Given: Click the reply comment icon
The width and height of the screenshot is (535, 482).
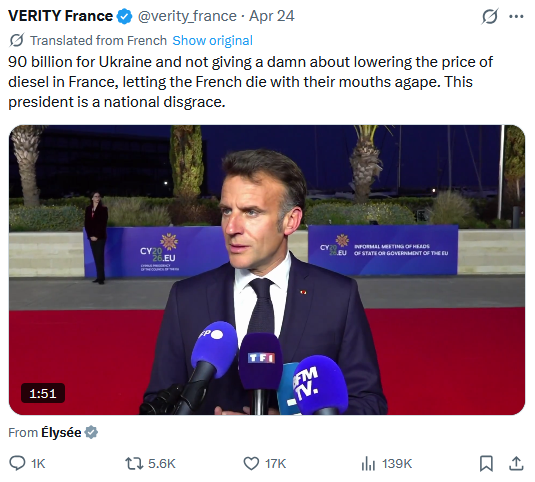Looking at the screenshot, I should coord(17,464).
